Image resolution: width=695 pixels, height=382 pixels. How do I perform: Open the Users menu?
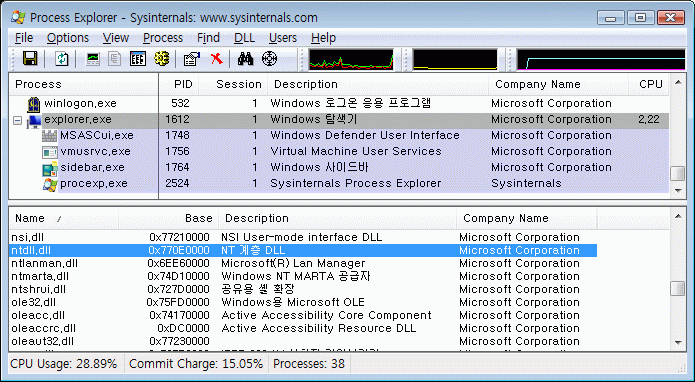coord(283,38)
